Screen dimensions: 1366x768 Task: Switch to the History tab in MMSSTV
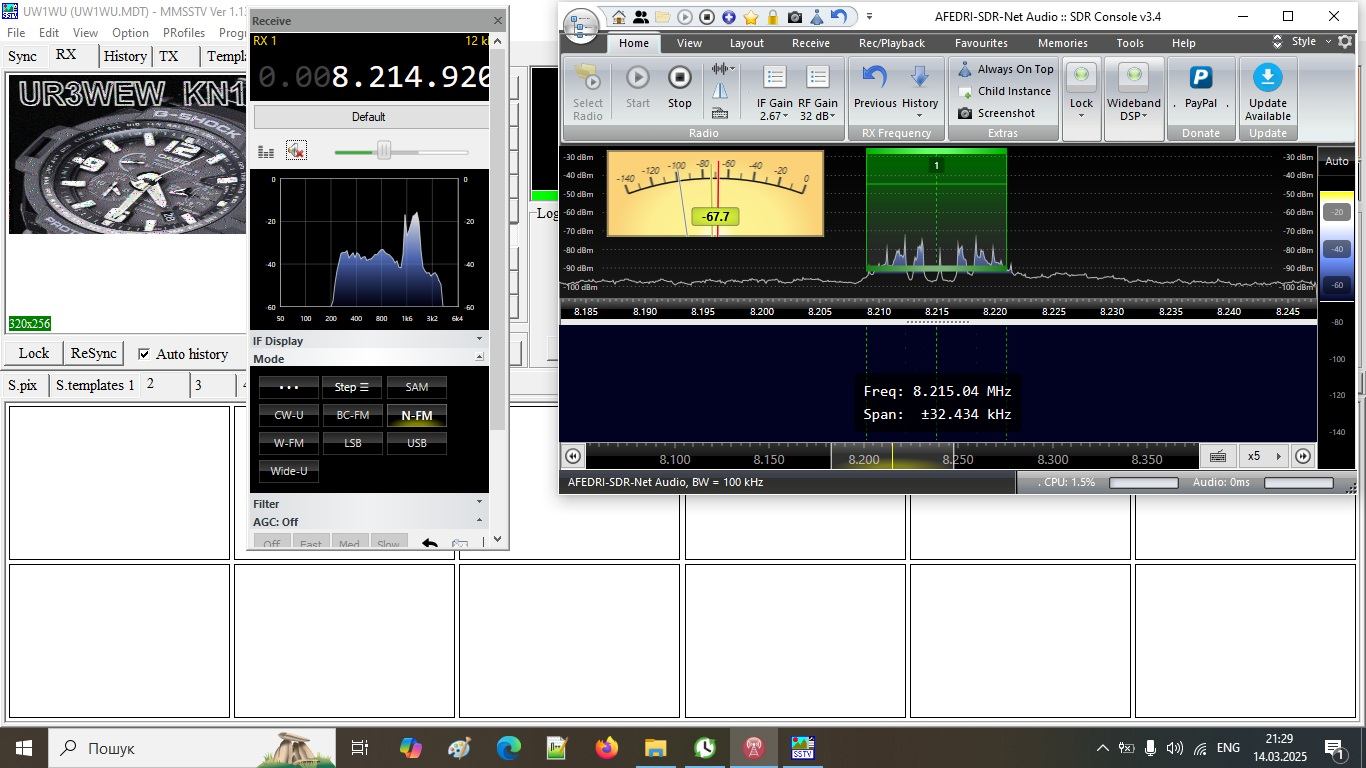coord(124,56)
